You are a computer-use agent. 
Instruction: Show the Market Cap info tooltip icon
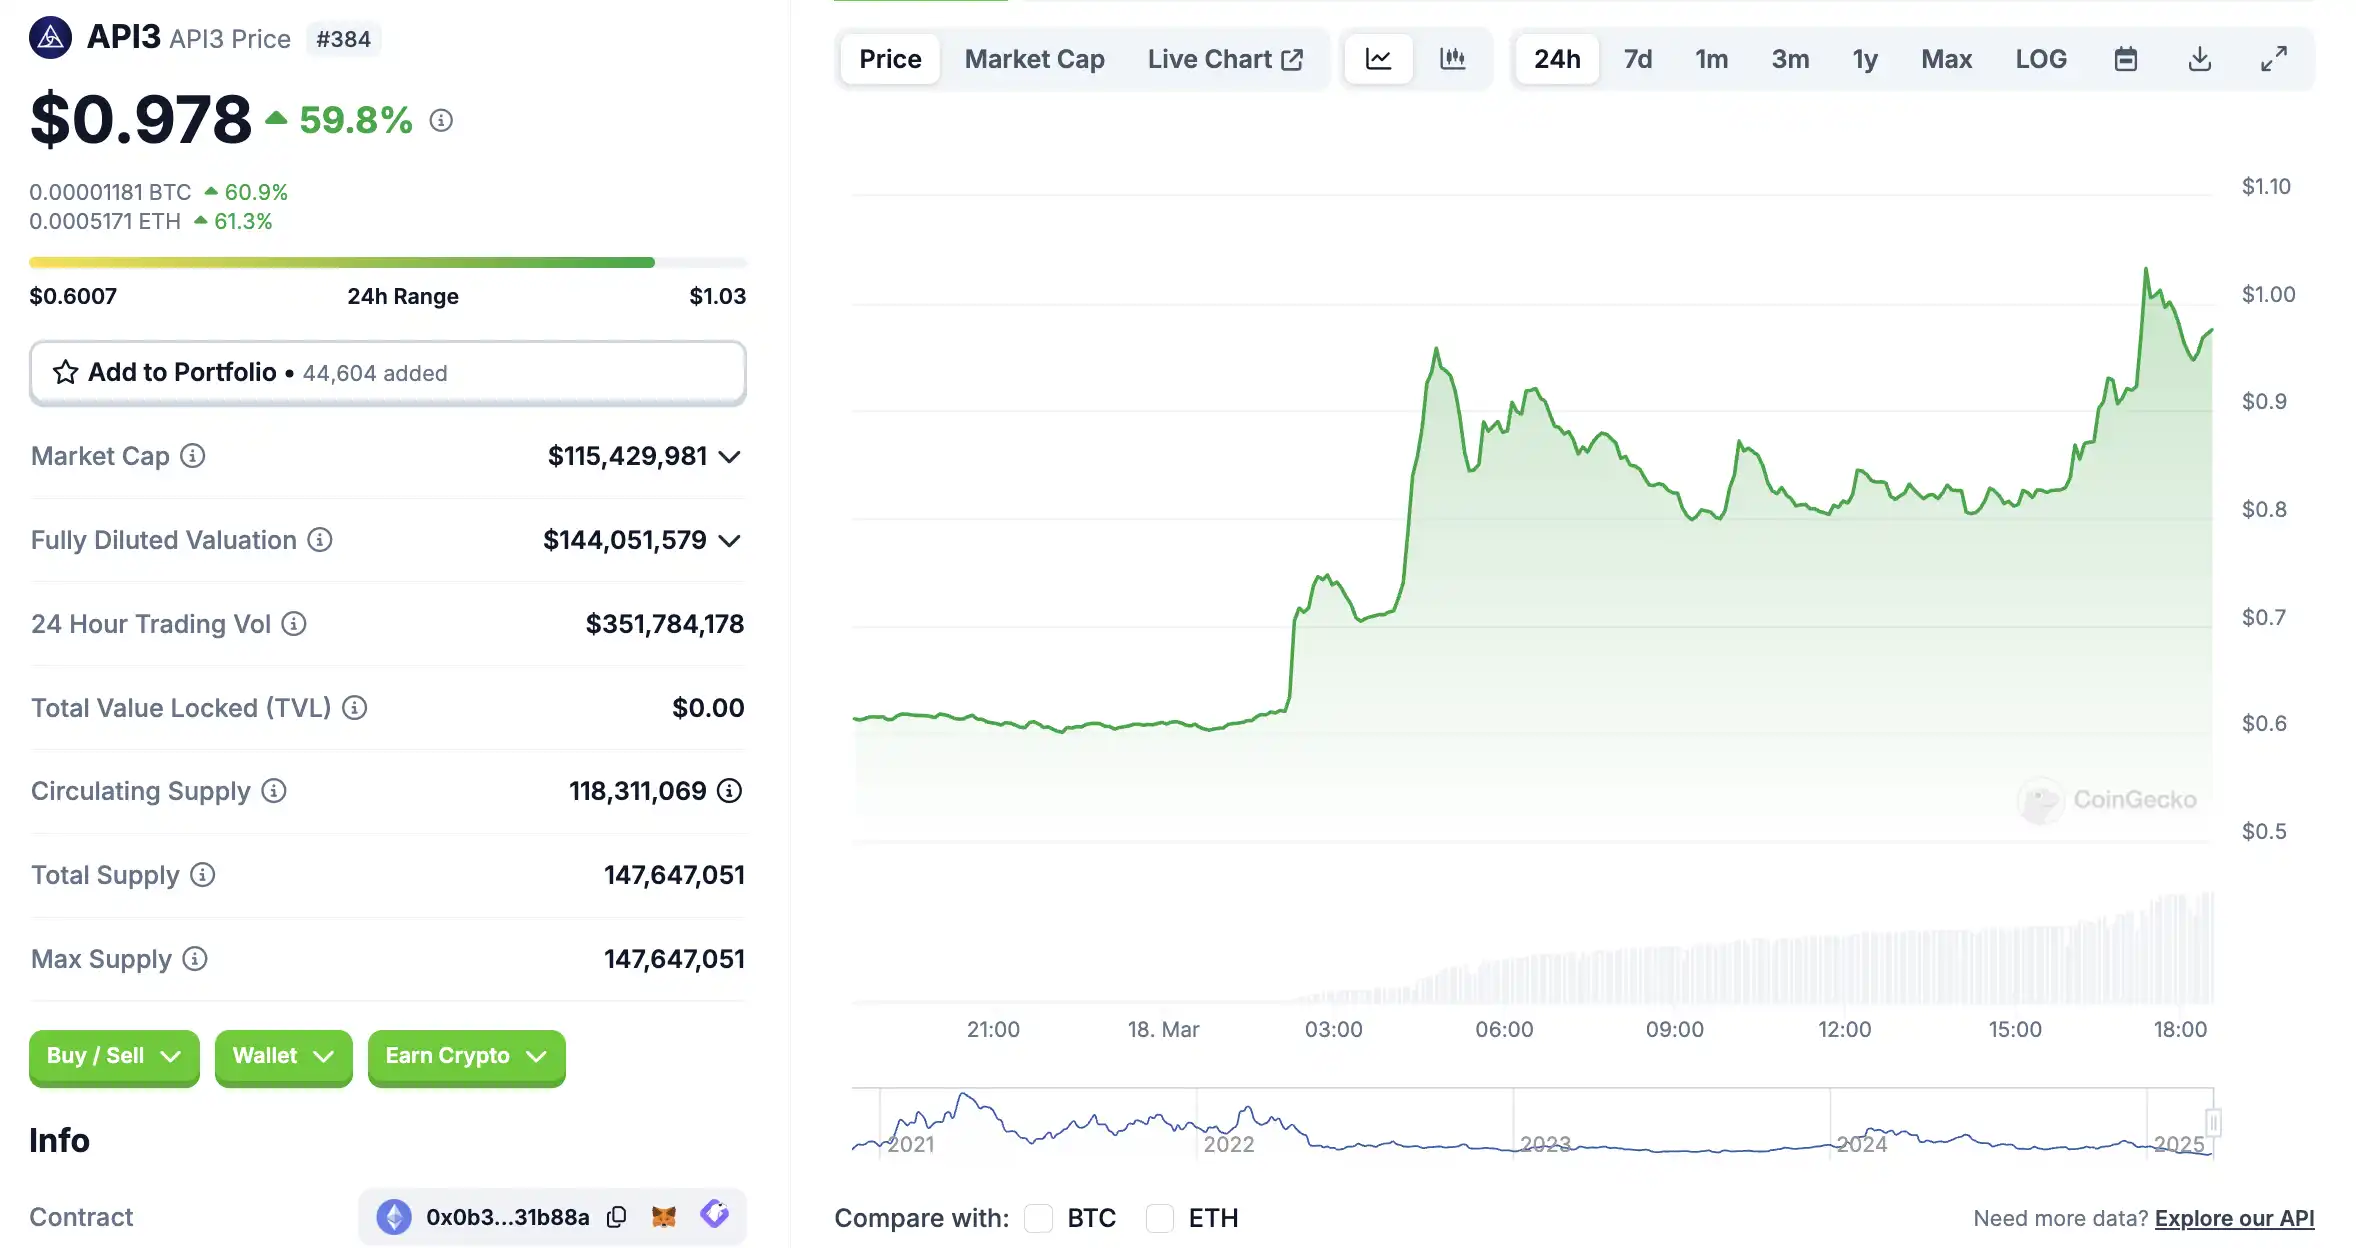tap(192, 456)
